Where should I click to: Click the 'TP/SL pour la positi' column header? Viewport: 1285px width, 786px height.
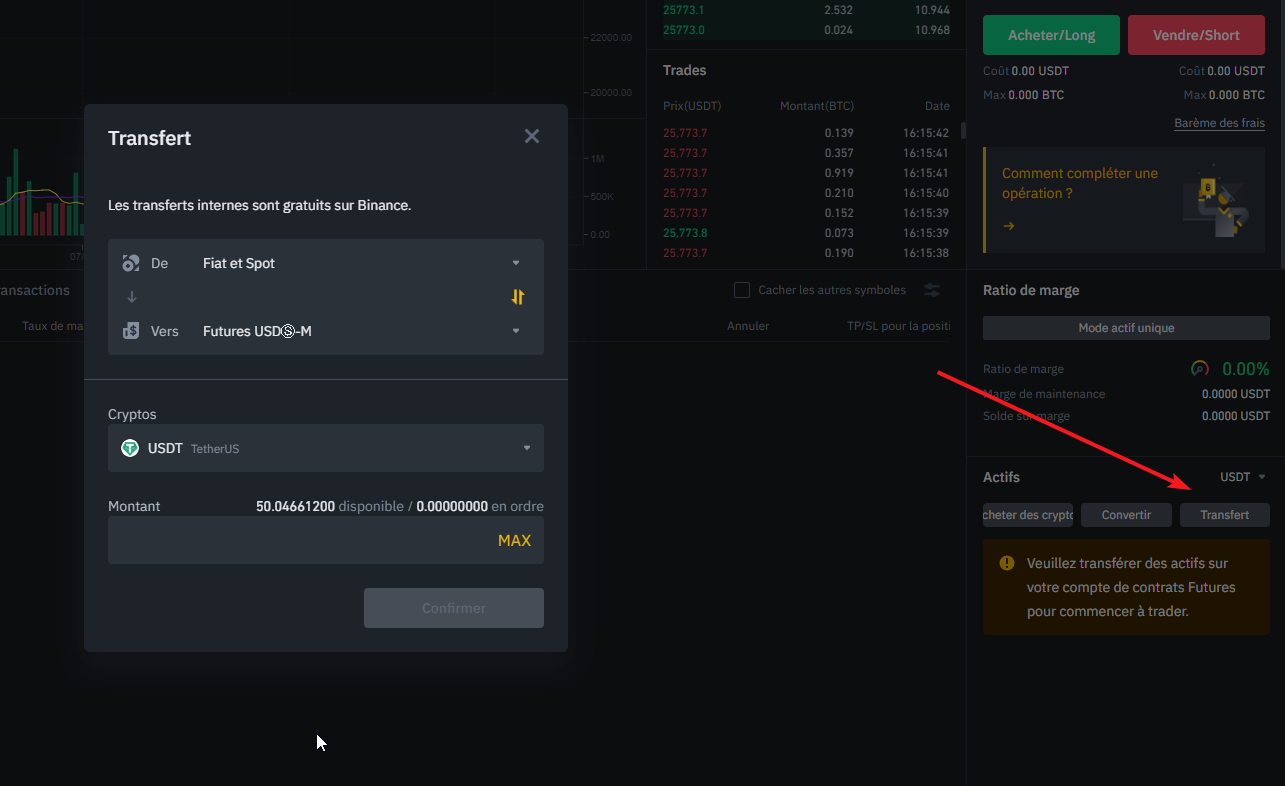pos(898,326)
